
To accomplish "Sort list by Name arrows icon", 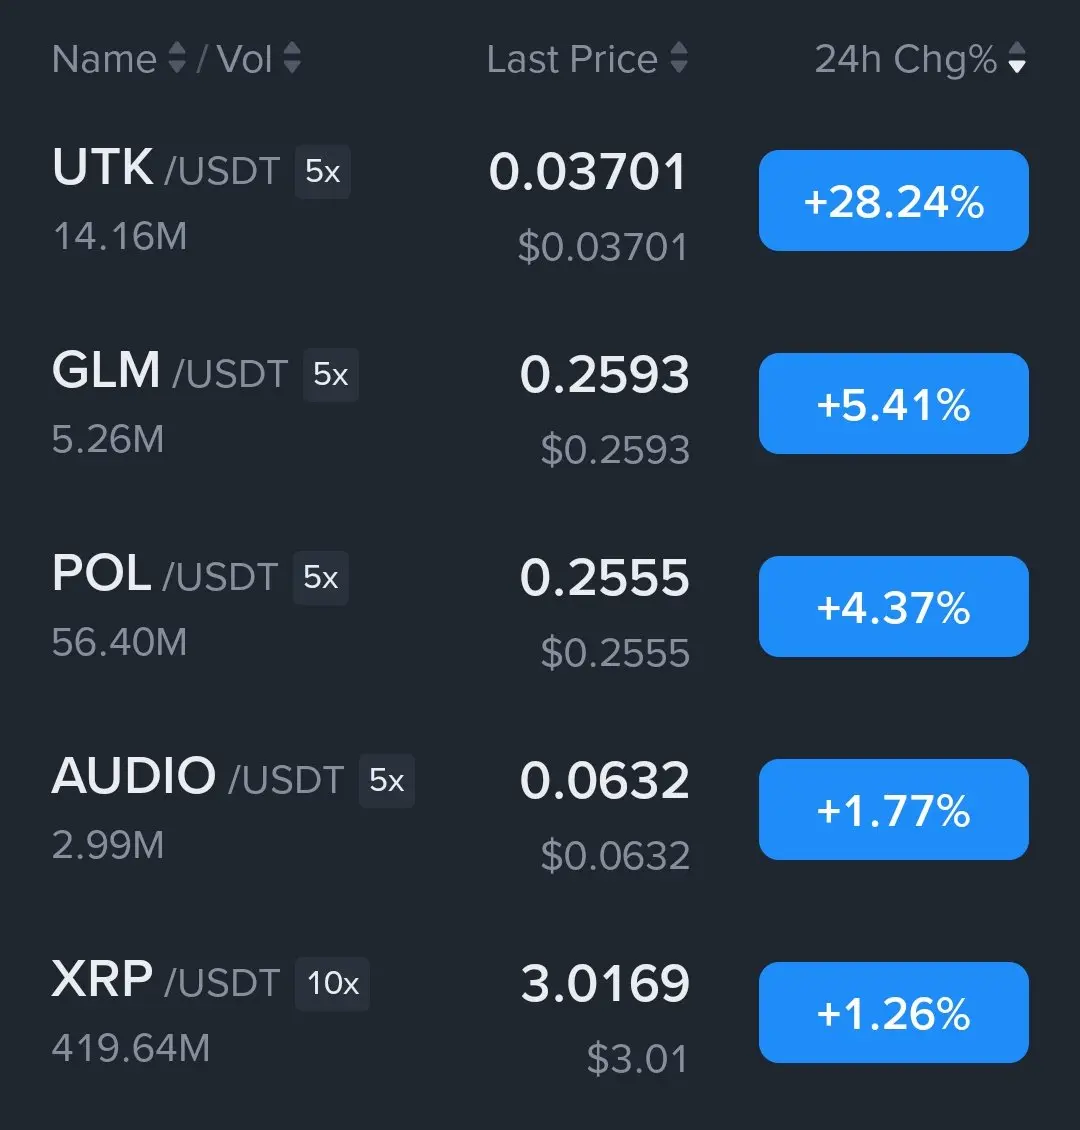I will (x=177, y=58).
